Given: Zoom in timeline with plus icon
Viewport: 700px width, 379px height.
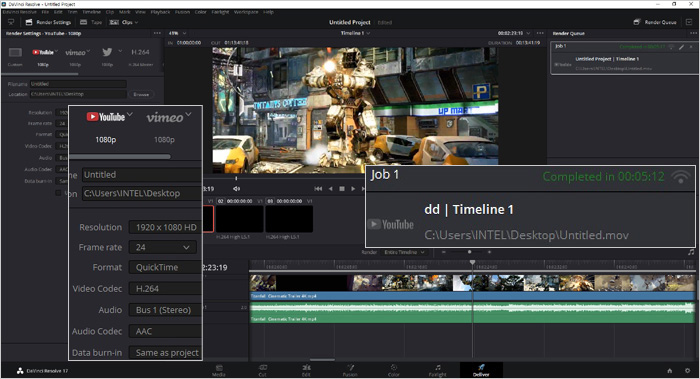Looking at the screenshot, I should point(490,252).
